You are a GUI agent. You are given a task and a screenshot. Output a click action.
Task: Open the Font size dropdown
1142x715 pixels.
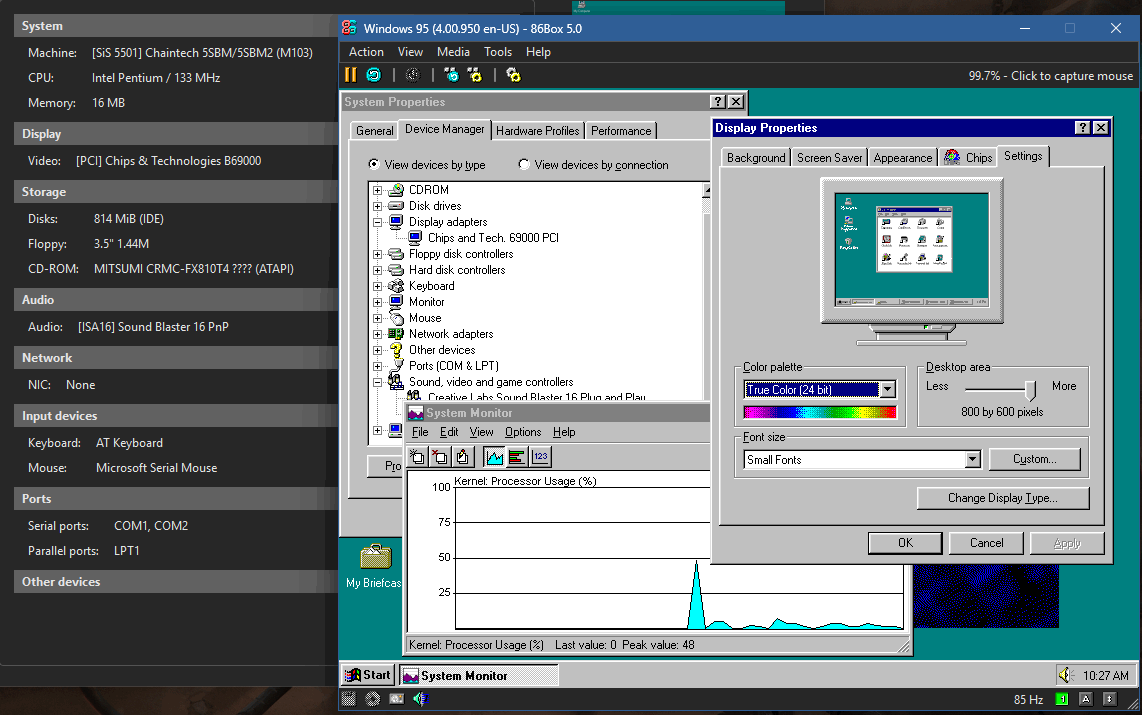[x=971, y=459]
